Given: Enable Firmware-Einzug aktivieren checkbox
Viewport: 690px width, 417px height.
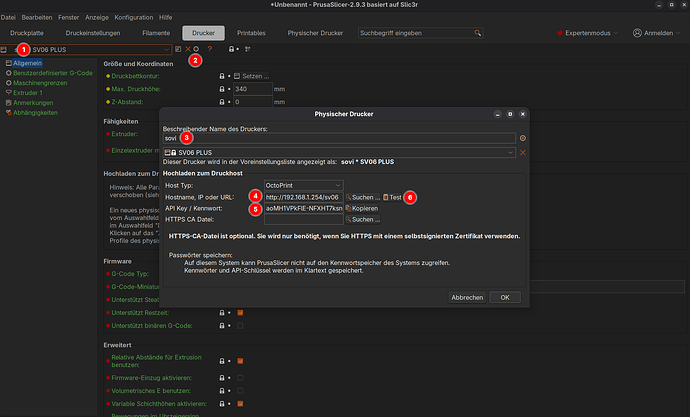Looking at the screenshot, I should [240, 378].
